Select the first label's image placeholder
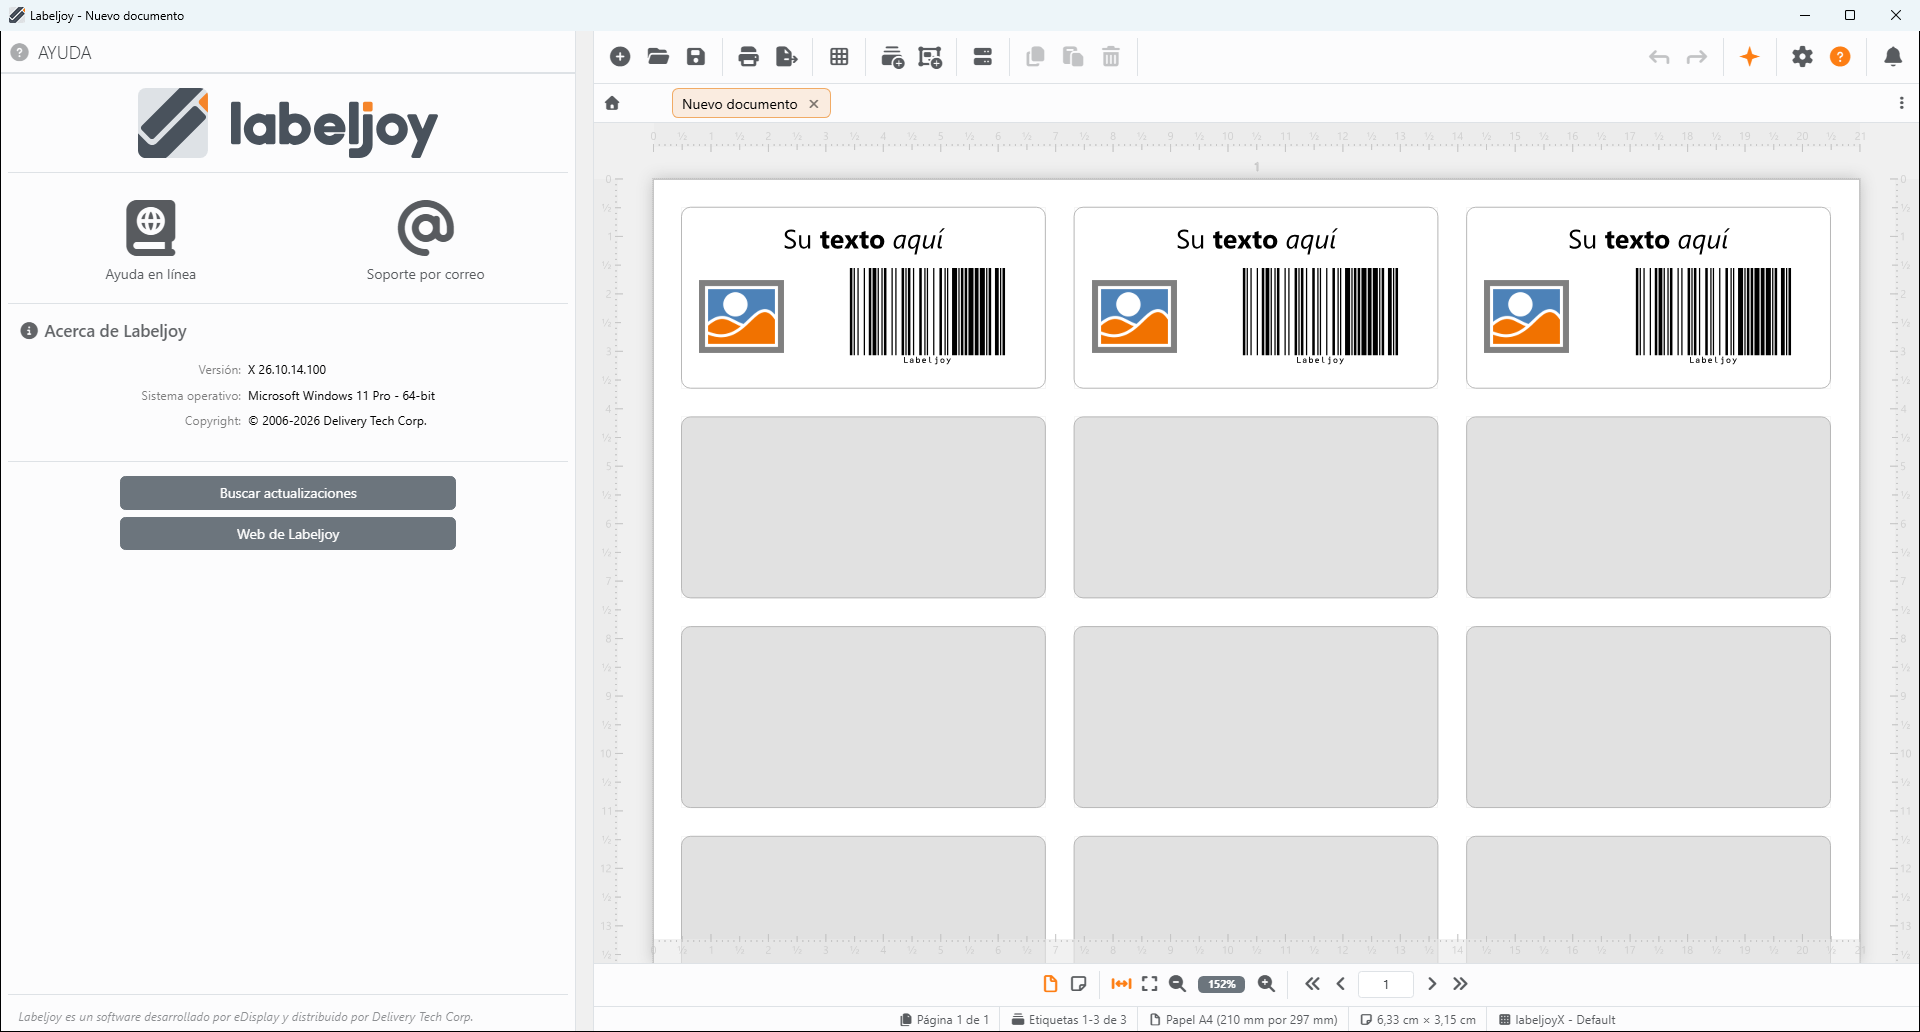Image resolution: width=1920 pixels, height=1032 pixels. [x=741, y=317]
